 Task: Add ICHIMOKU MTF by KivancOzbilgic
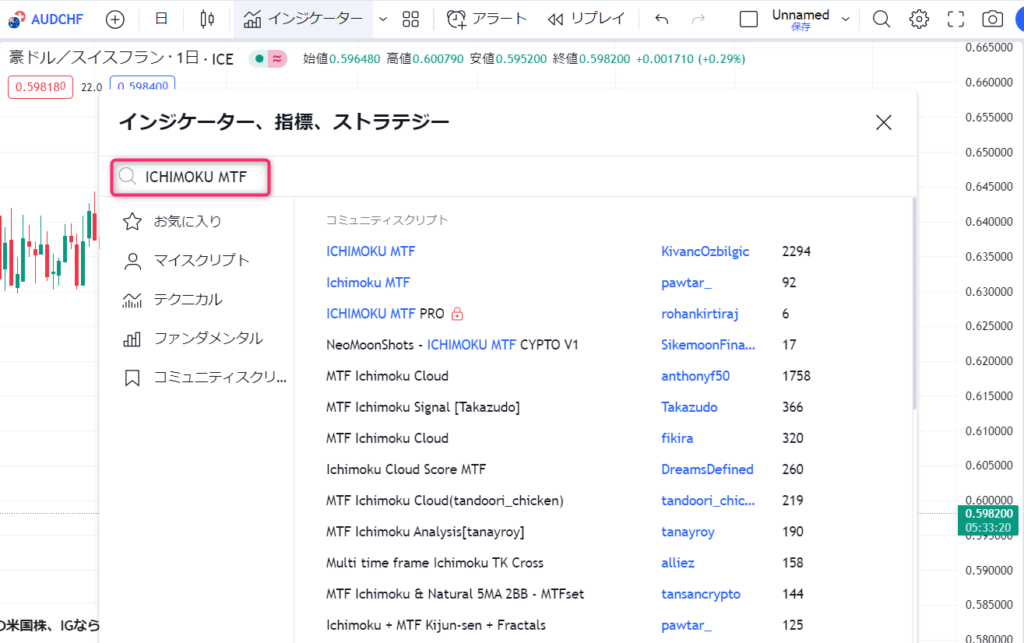[370, 251]
